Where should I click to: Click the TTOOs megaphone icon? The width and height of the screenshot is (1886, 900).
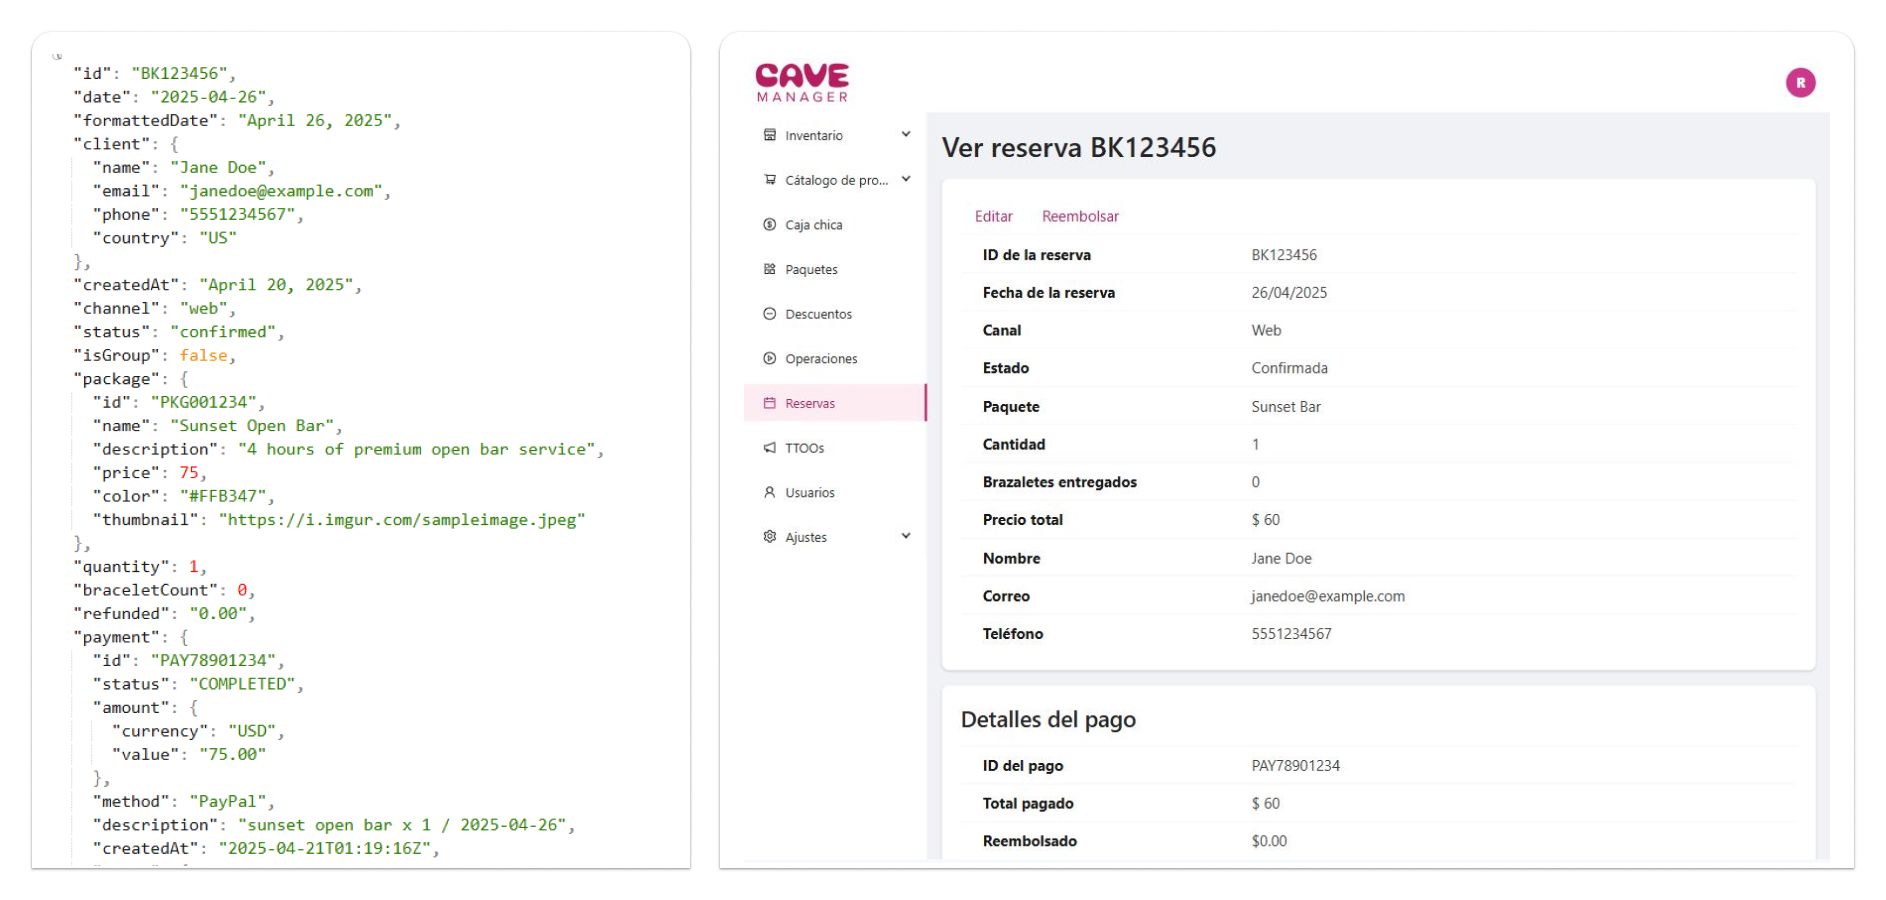coord(769,448)
